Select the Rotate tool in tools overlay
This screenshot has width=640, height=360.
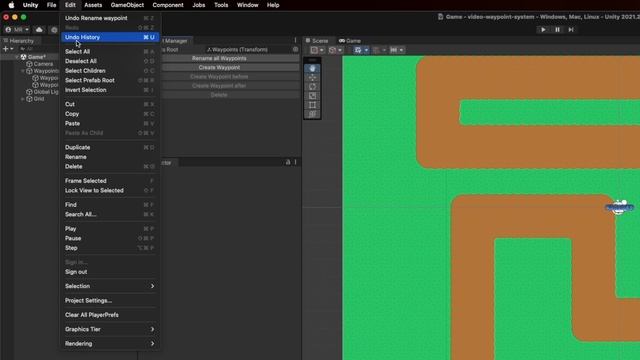pos(312,87)
